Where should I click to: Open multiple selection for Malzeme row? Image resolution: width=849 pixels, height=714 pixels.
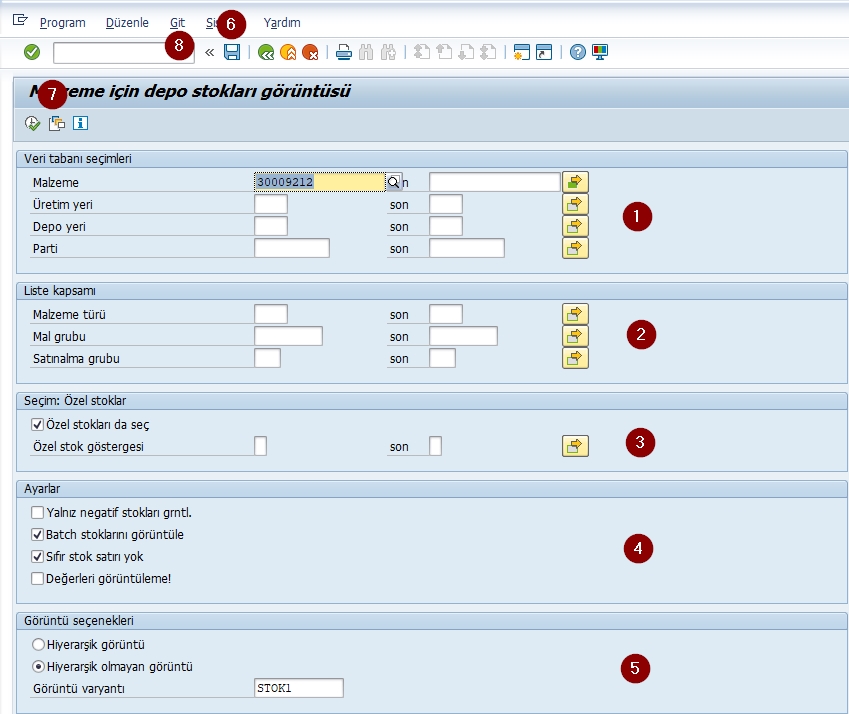pyautogui.click(x=575, y=182)
